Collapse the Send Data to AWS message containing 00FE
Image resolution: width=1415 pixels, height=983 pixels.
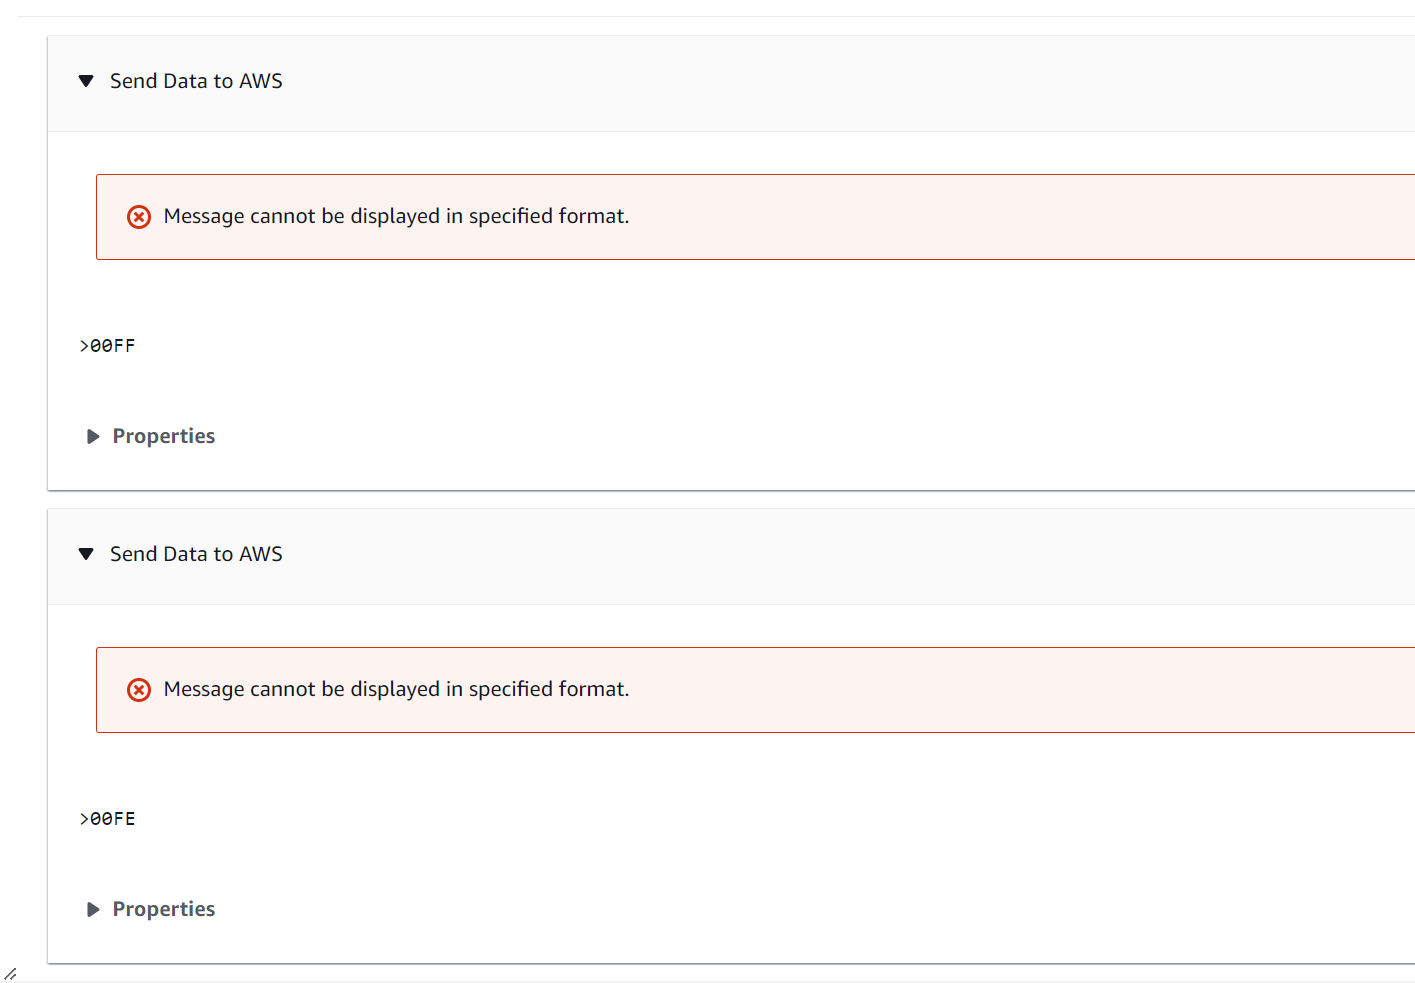pyautogui.click(x=86, y=554)
